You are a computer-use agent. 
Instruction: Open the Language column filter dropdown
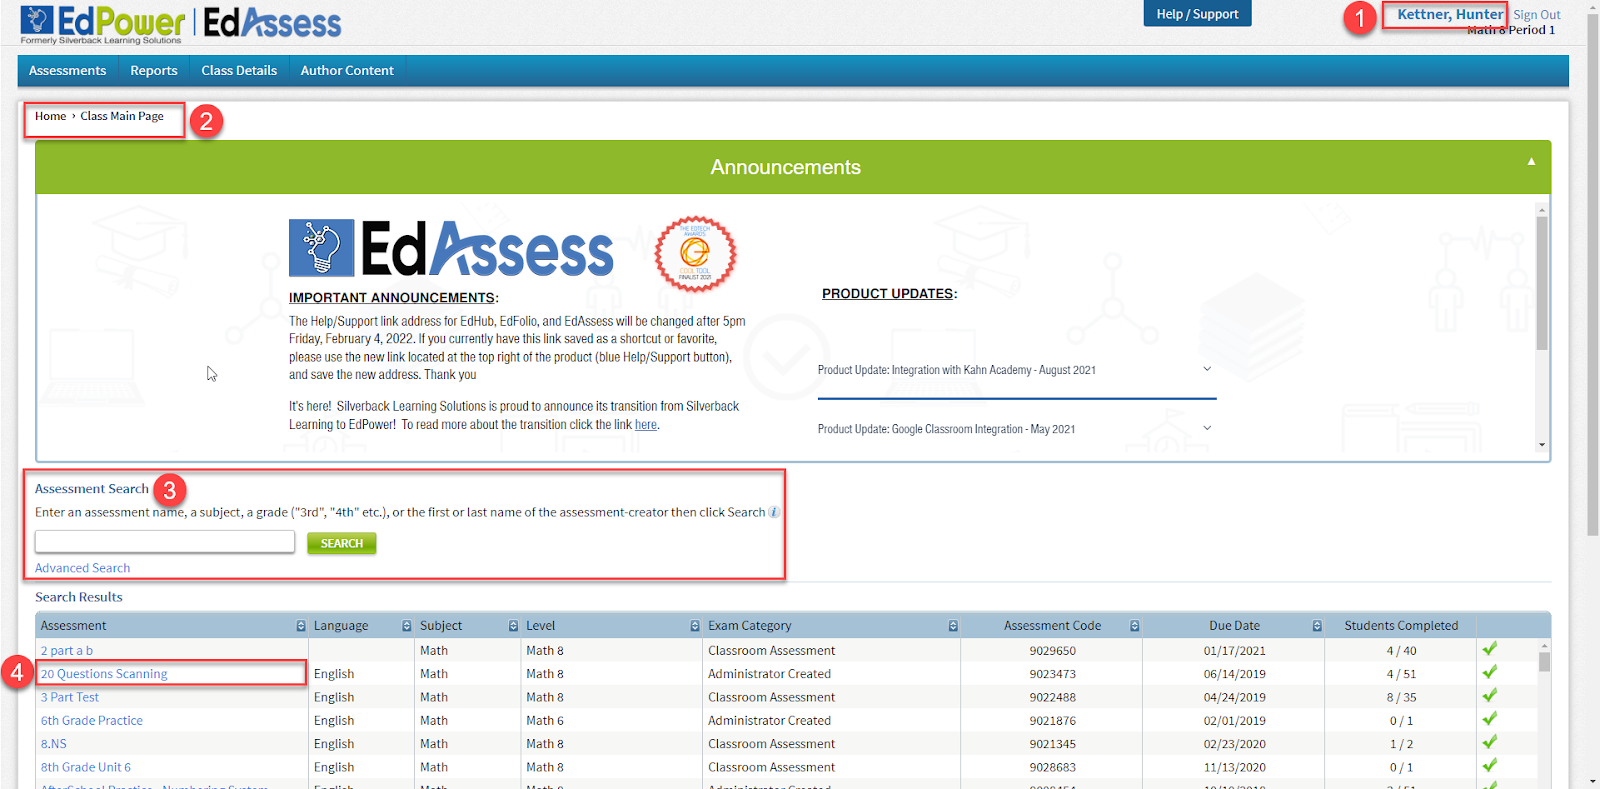pos(407,626)
